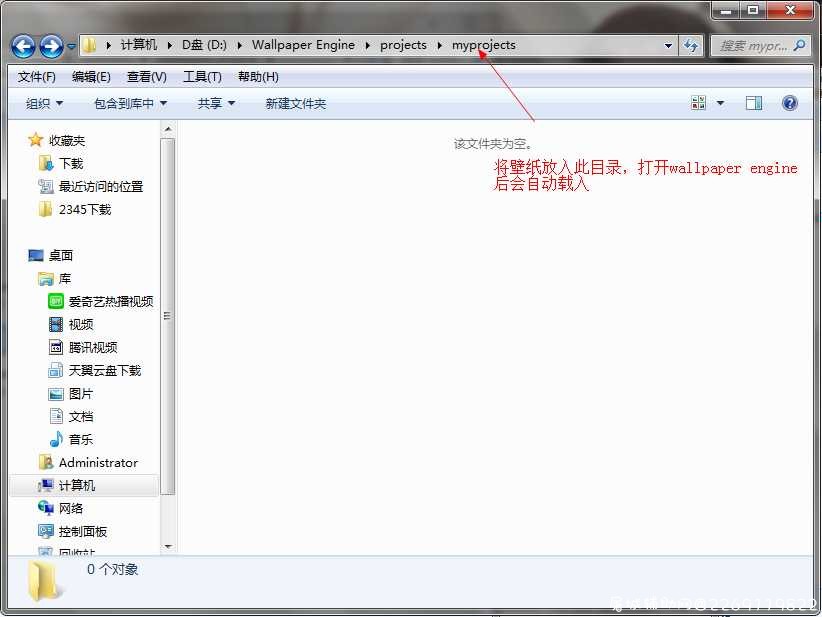Toggle the preview pane icon
This screenshot has width=822, height=617.
pos(754,103)
